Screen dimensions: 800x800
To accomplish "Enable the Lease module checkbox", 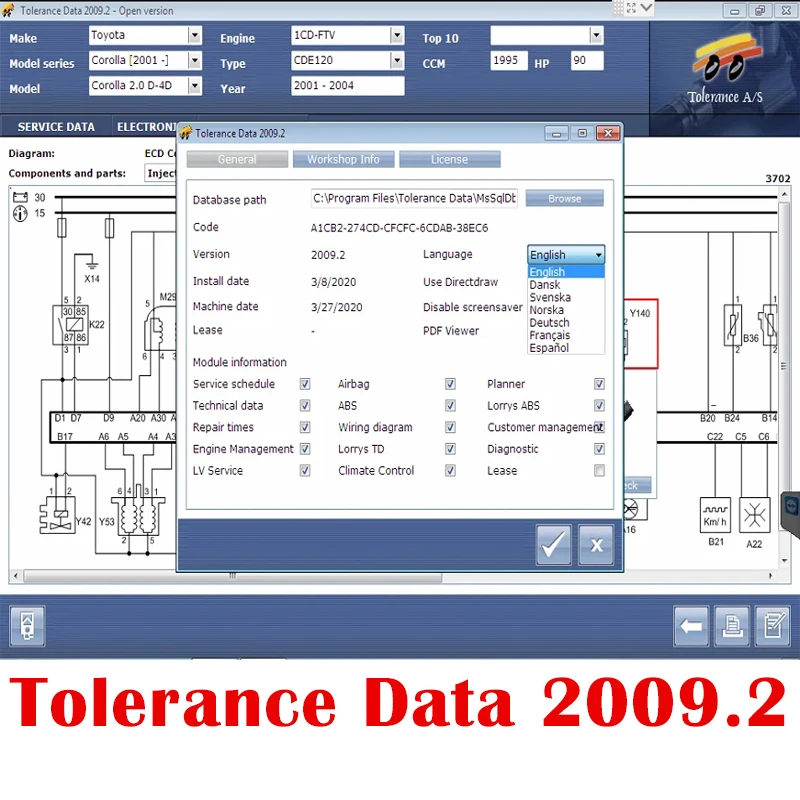I will (599, 470).
